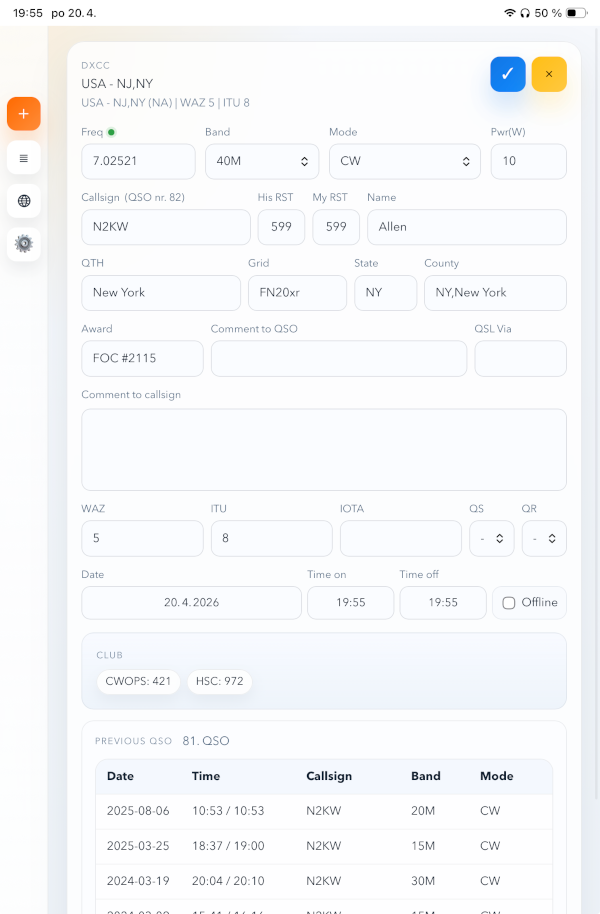Screen dimensions: 600x914
Task: Click the green frequency status indicator
Action: tap(111, 132)
